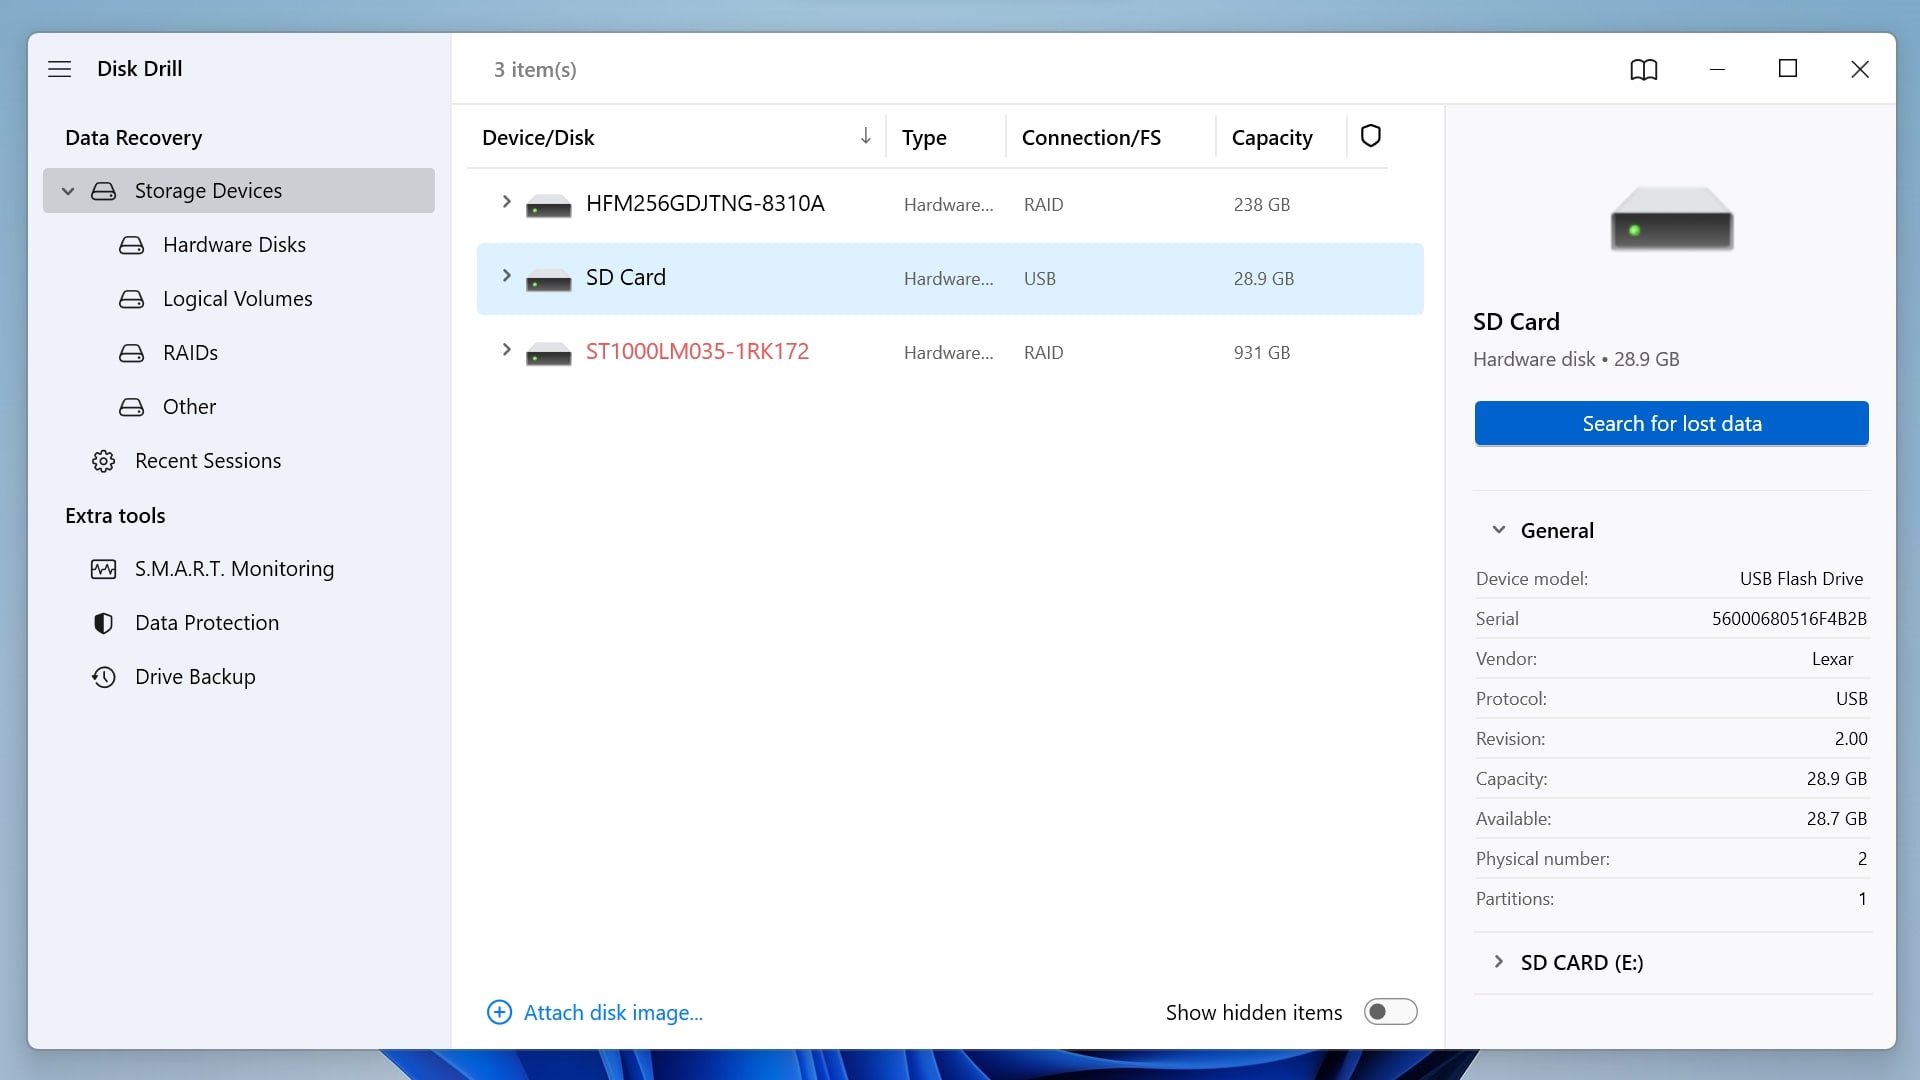The height and width of the screenshot is (1080, 1920).
Task: Click the shield icon in table header
Action: [x=1371, y=135]
